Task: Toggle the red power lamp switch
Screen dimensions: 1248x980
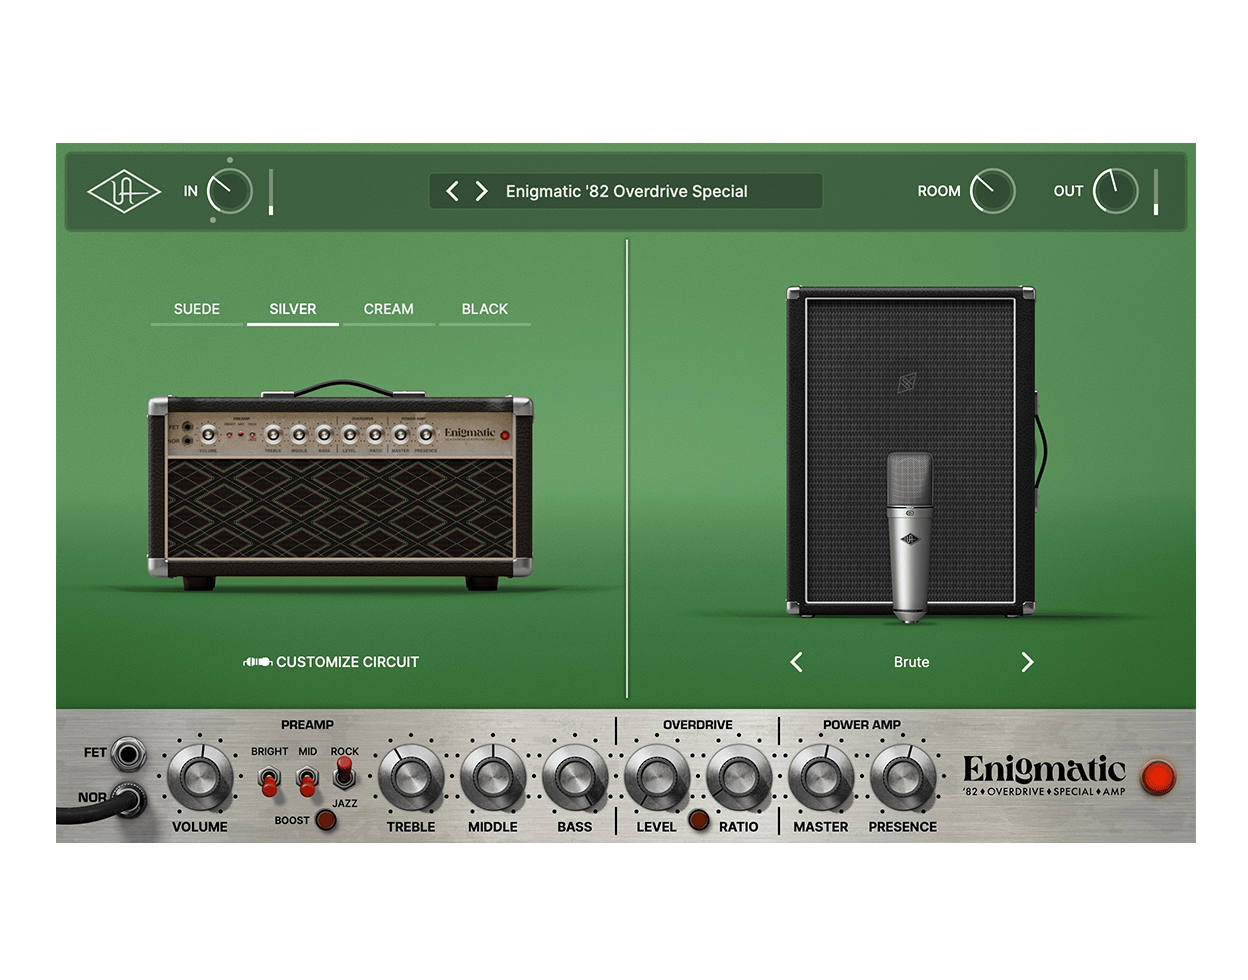Action: click(x=1158, y=777)
